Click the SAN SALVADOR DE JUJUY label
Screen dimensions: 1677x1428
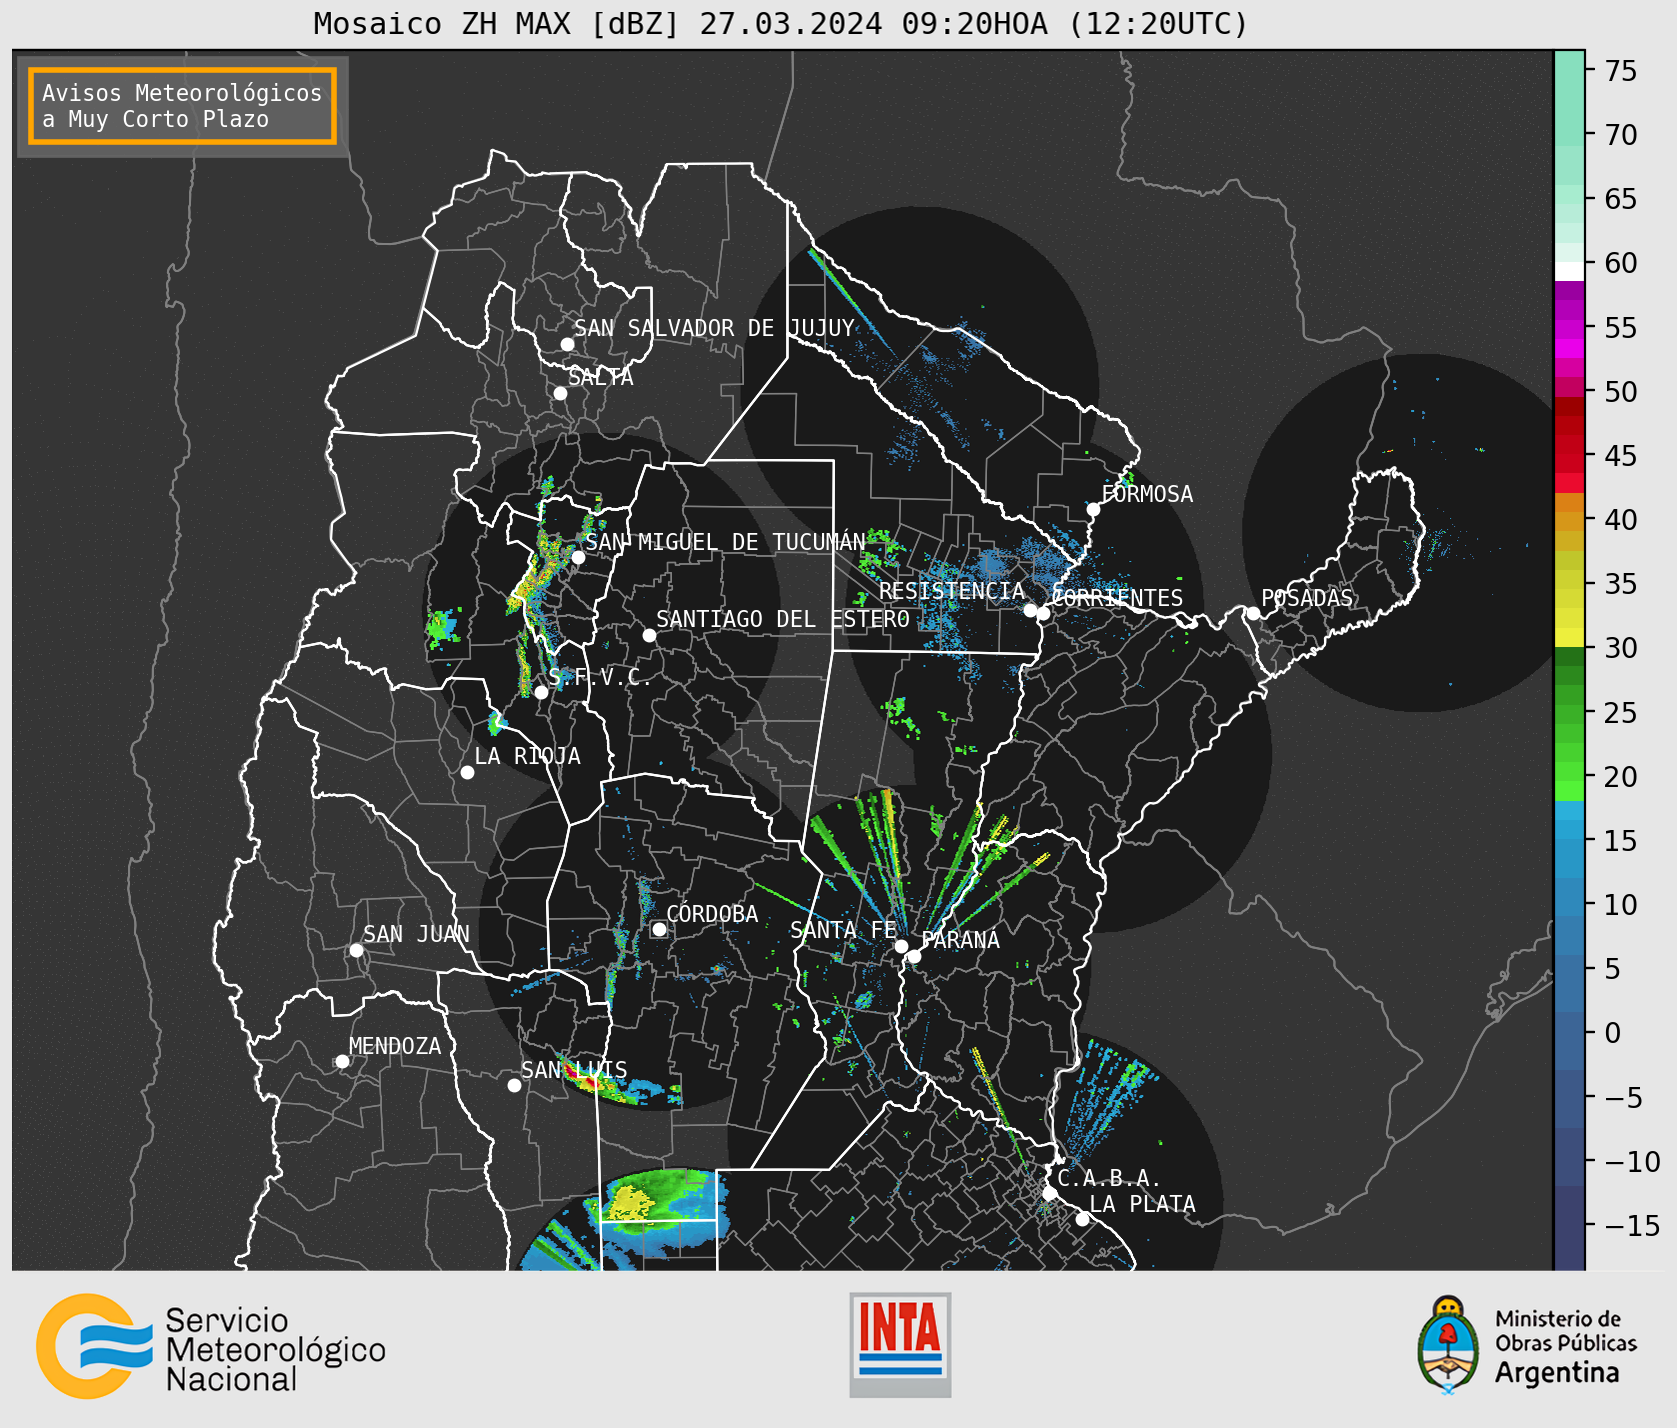[x=714, y=328]
